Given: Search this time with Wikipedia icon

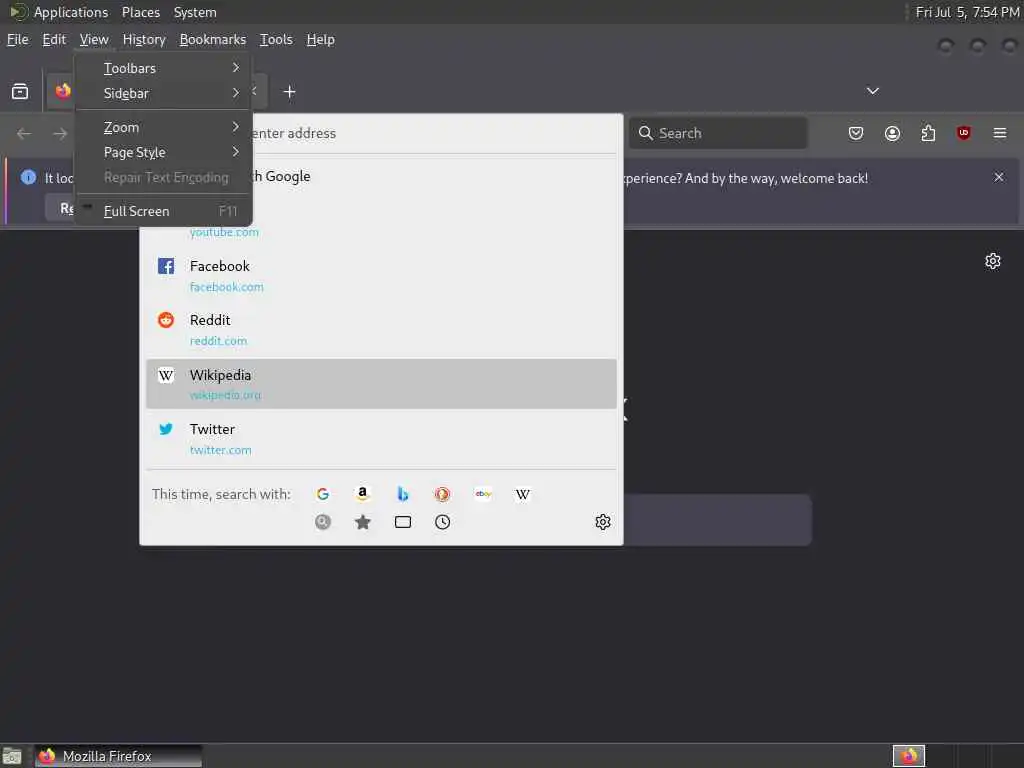Looking at the screenshot, I should pyautogui.click(x=522, y=494).
